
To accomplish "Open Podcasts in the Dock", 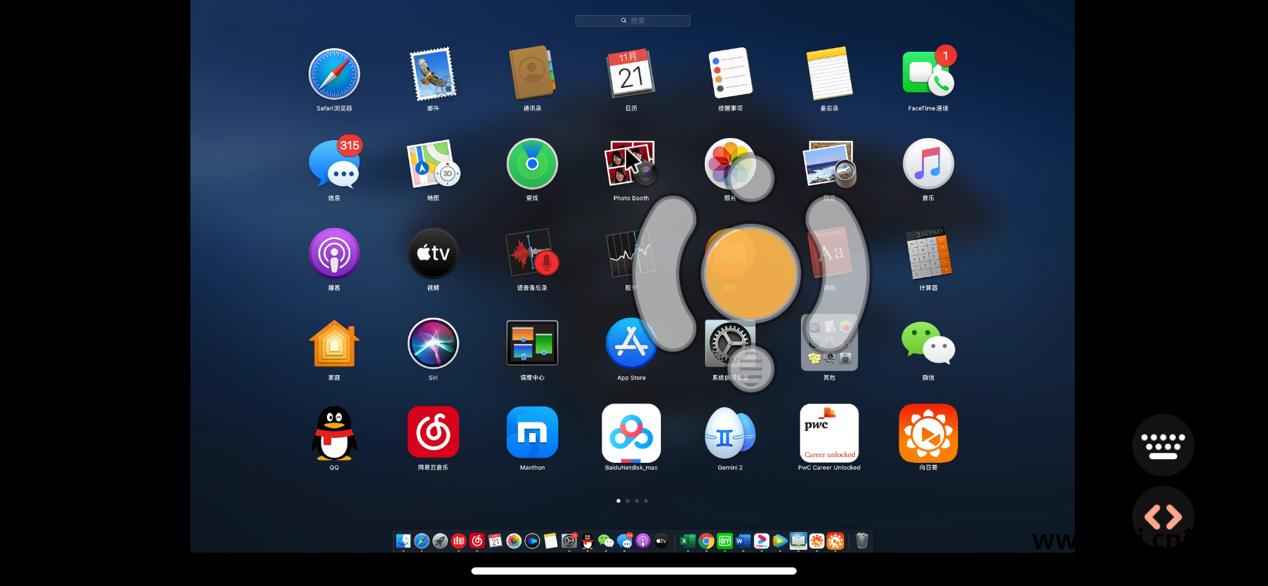I will (643, 541).
